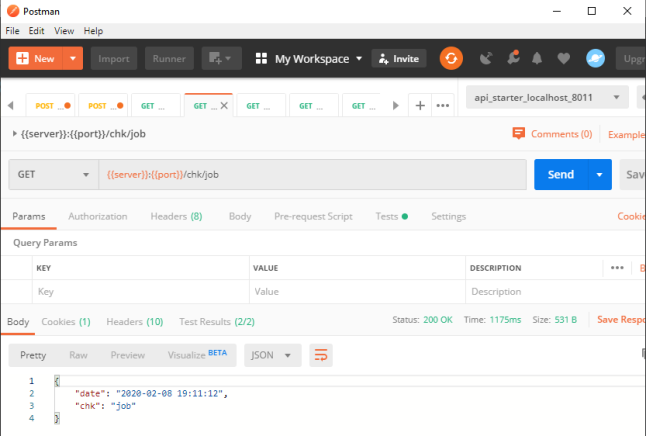
Task: Switch to the request Body tab
Action: click(x=240, y=216)
